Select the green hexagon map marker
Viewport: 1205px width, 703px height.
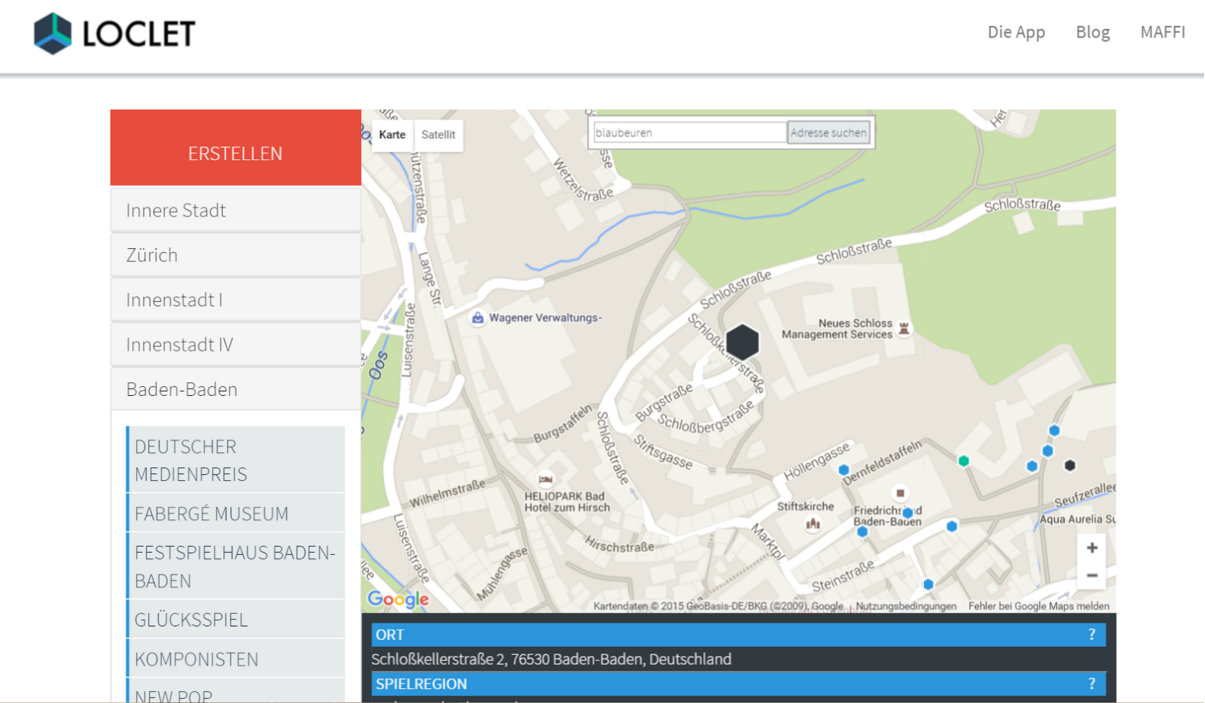click(963, 461)
